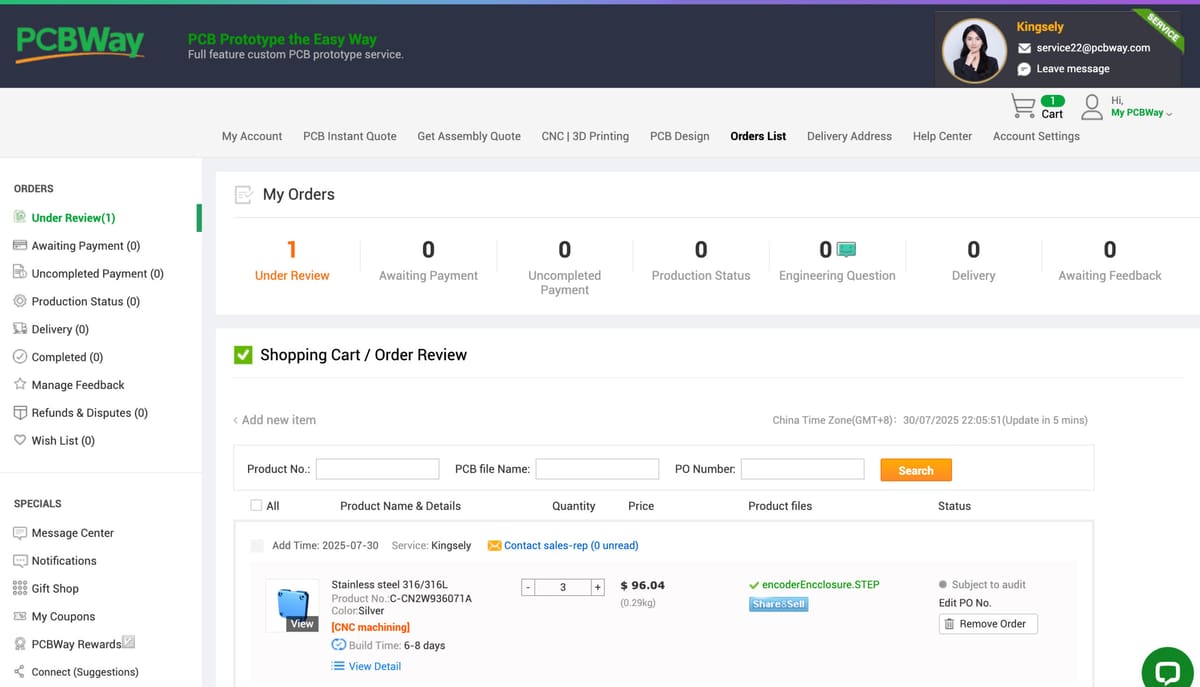Open the product thumbnail View image
The width and height of the screenshot is (1200, 687).
pos(292,606)
